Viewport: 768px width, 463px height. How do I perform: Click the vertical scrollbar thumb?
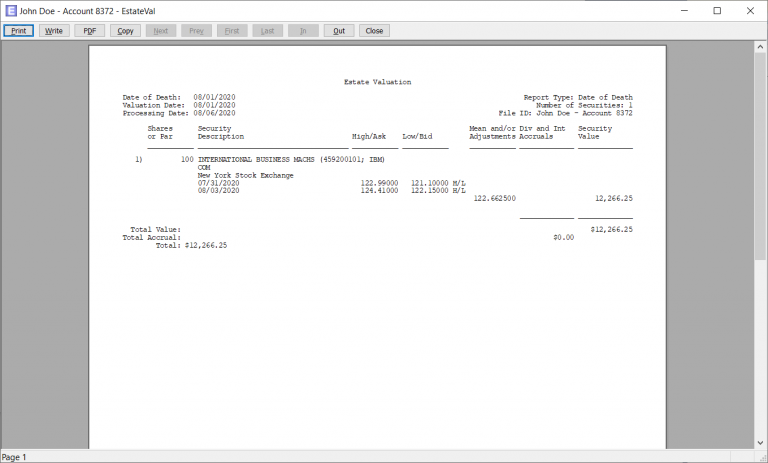[x=760, y=150]
